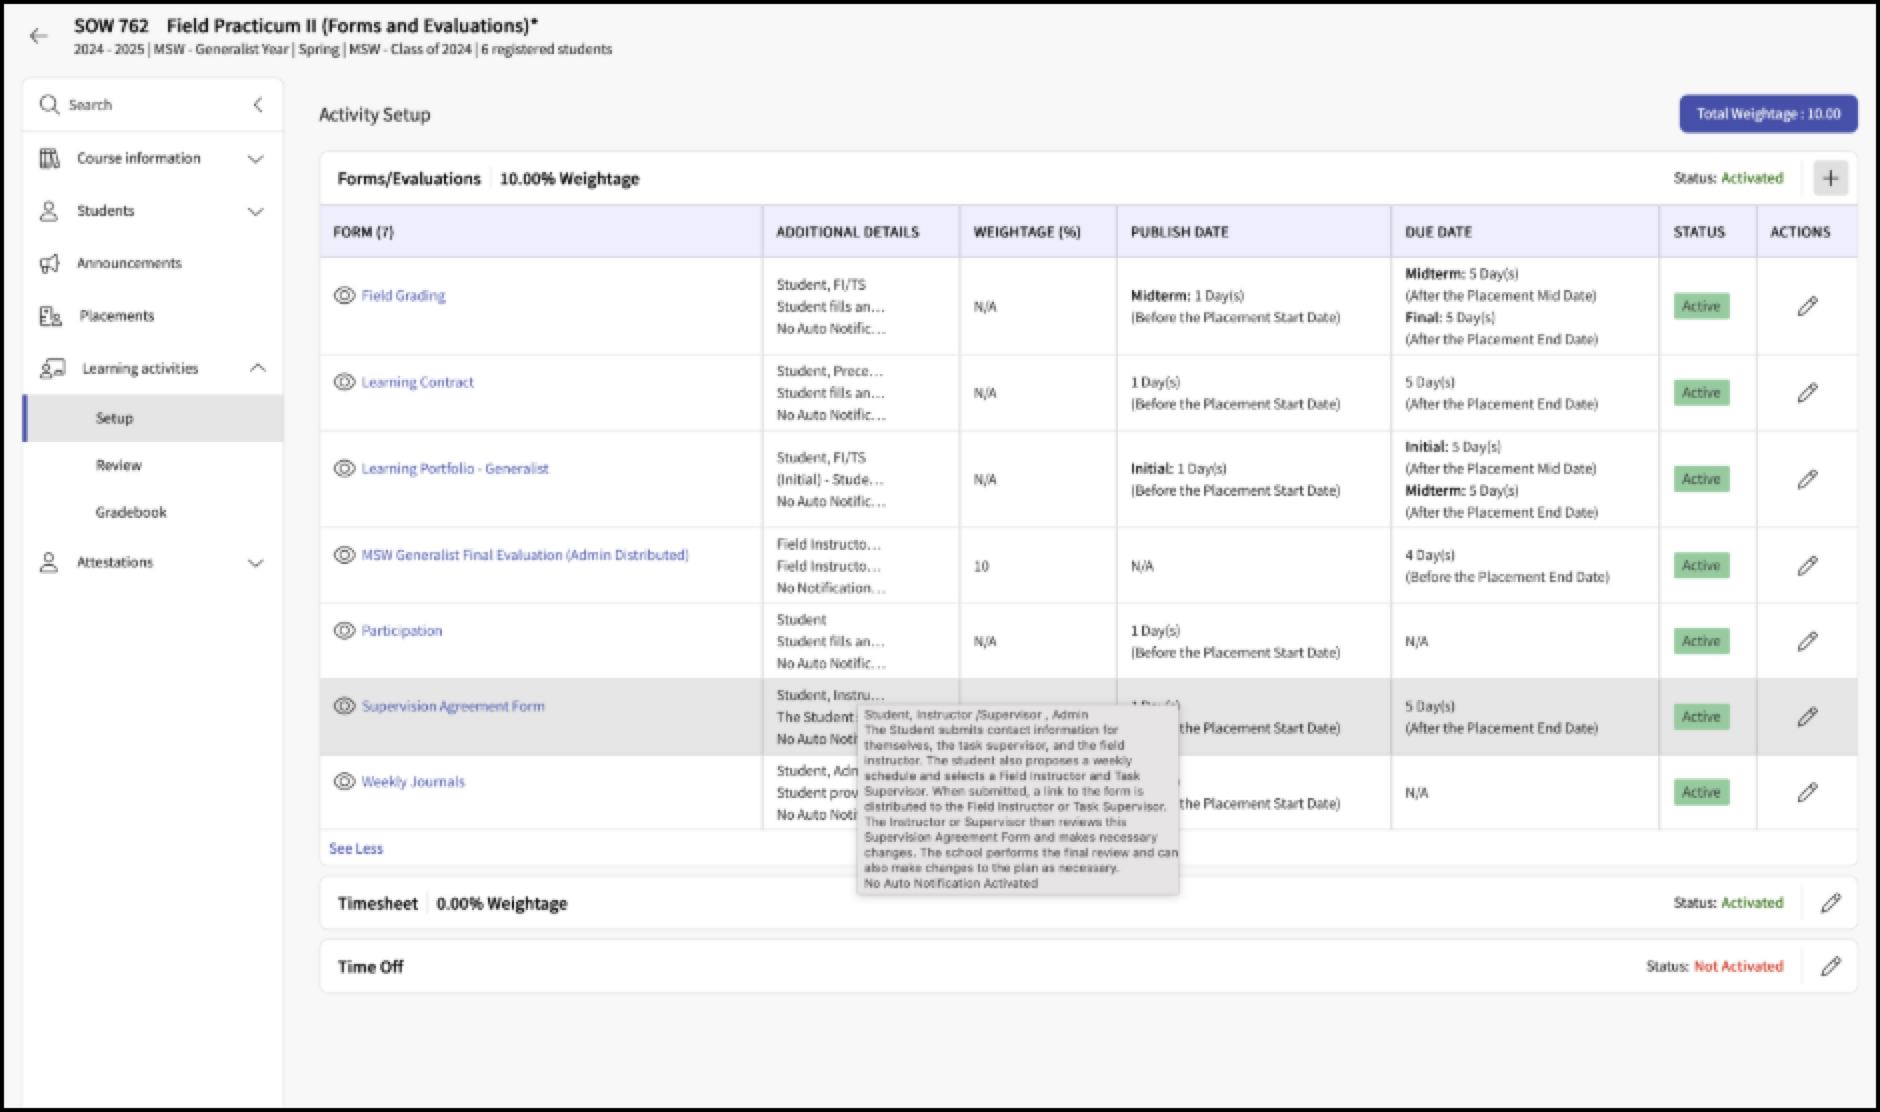Open the Learning Contract form link
Screen dimensions: 1880x1112
[417, 382]
